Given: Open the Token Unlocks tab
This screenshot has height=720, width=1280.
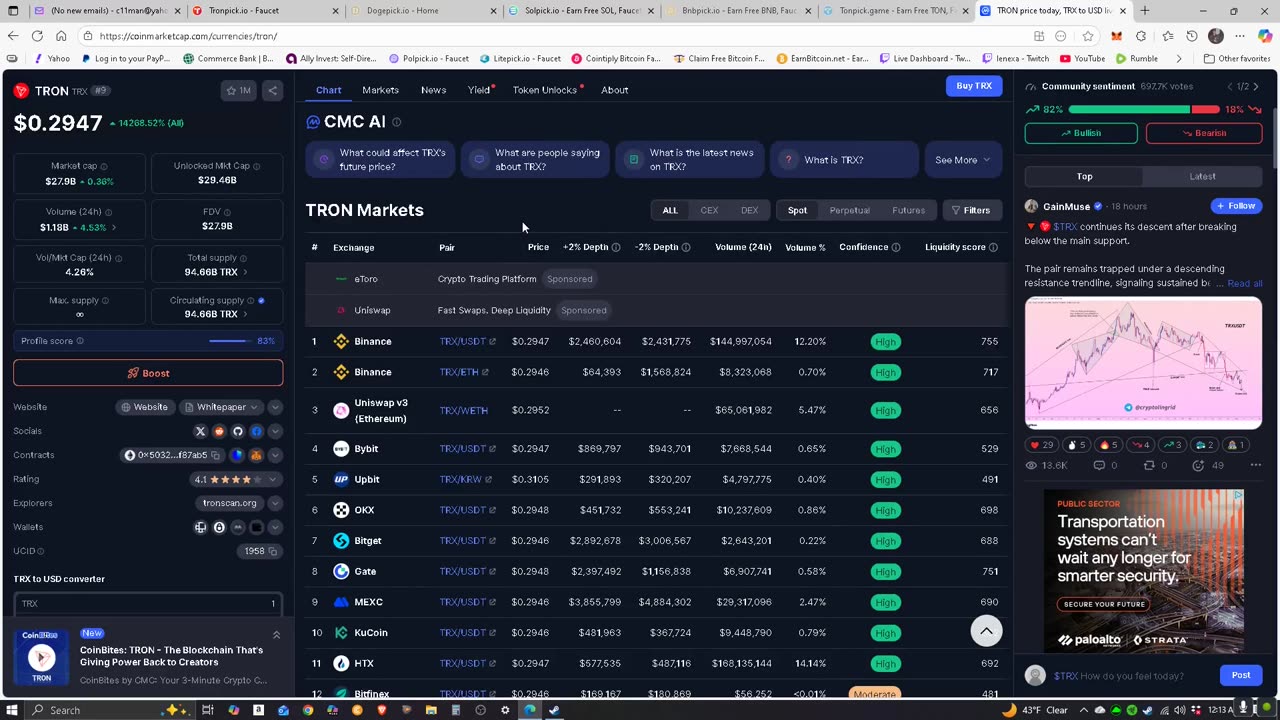Looking at the screenshot, I should point(546,90).
